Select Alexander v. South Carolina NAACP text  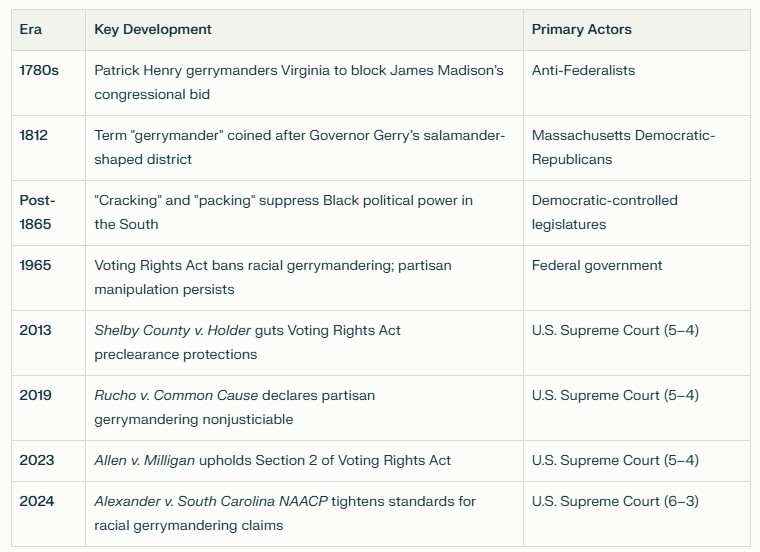click(x=211, y=501)
